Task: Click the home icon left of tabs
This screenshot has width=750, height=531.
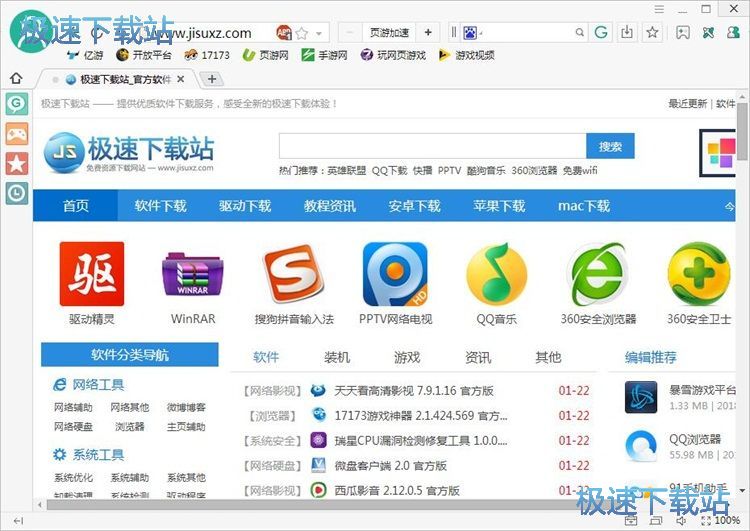Action: click(16, 78)
